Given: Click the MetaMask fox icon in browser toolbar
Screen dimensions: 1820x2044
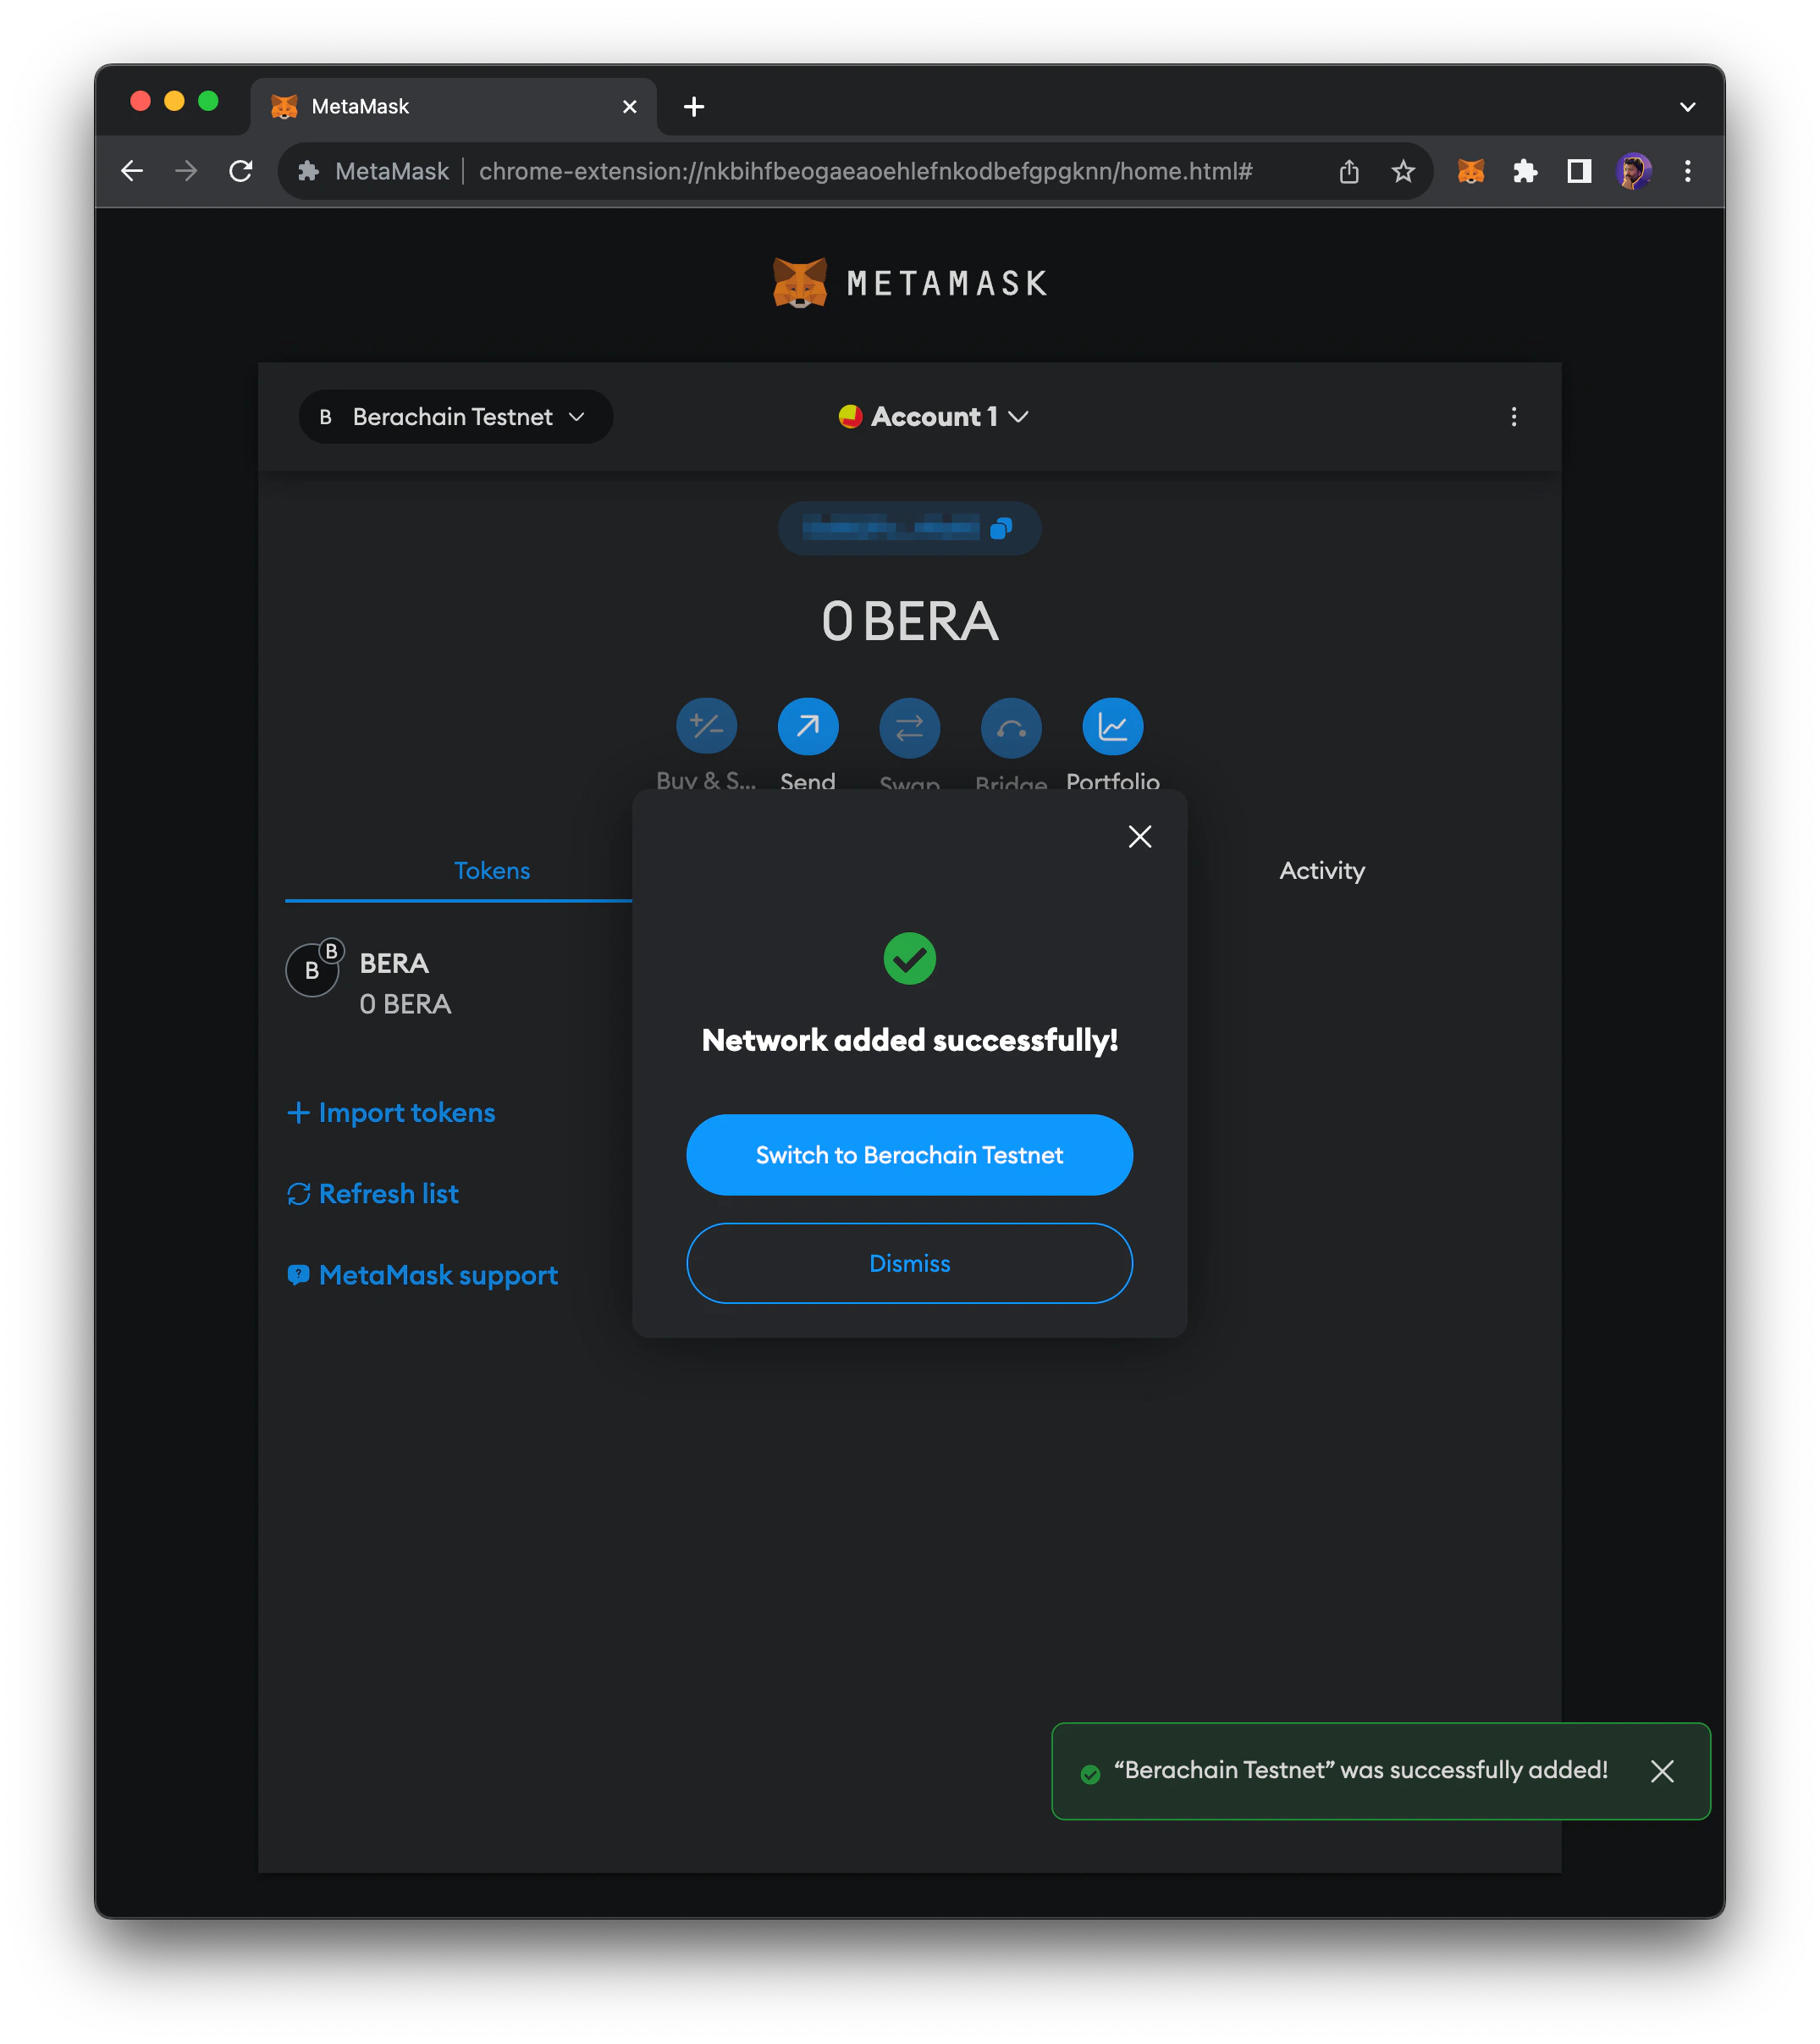Looking at the screenshot, I should (x=1469, y=171).
